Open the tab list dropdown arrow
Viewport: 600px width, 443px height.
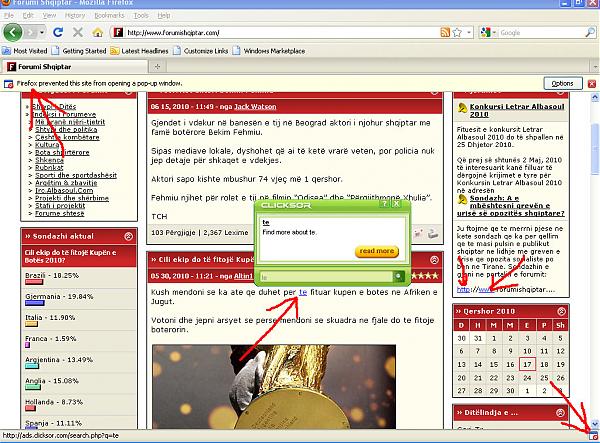(595, 67)
